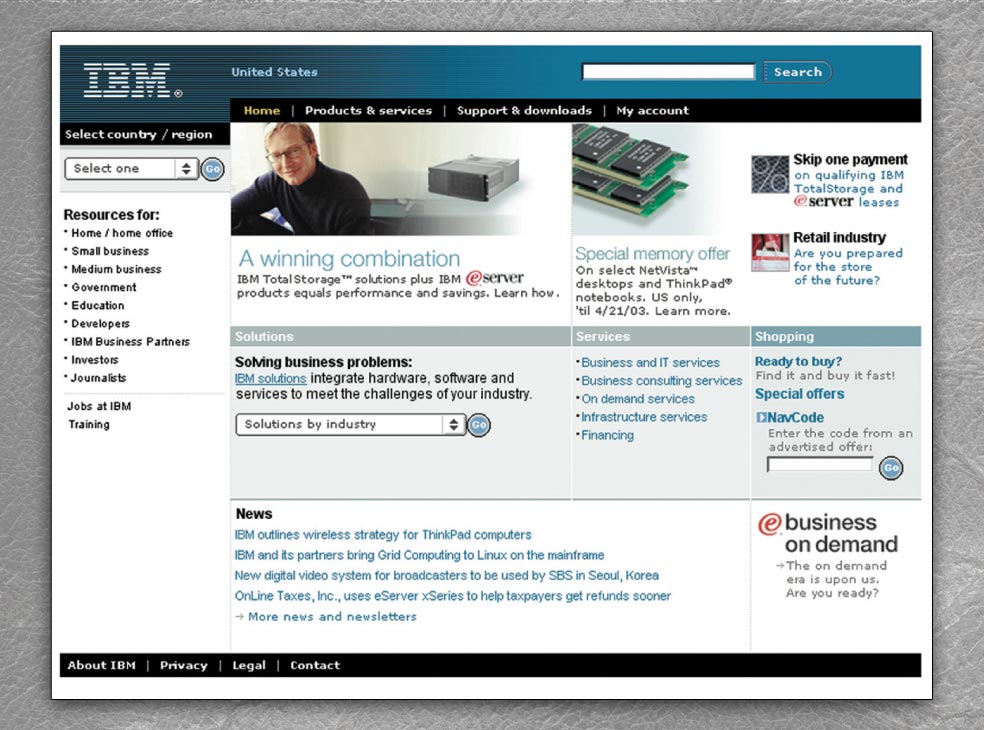The width and height of the screenshot is (984, 730).
Task: Open Business and IT services
Action: point(650,363)
